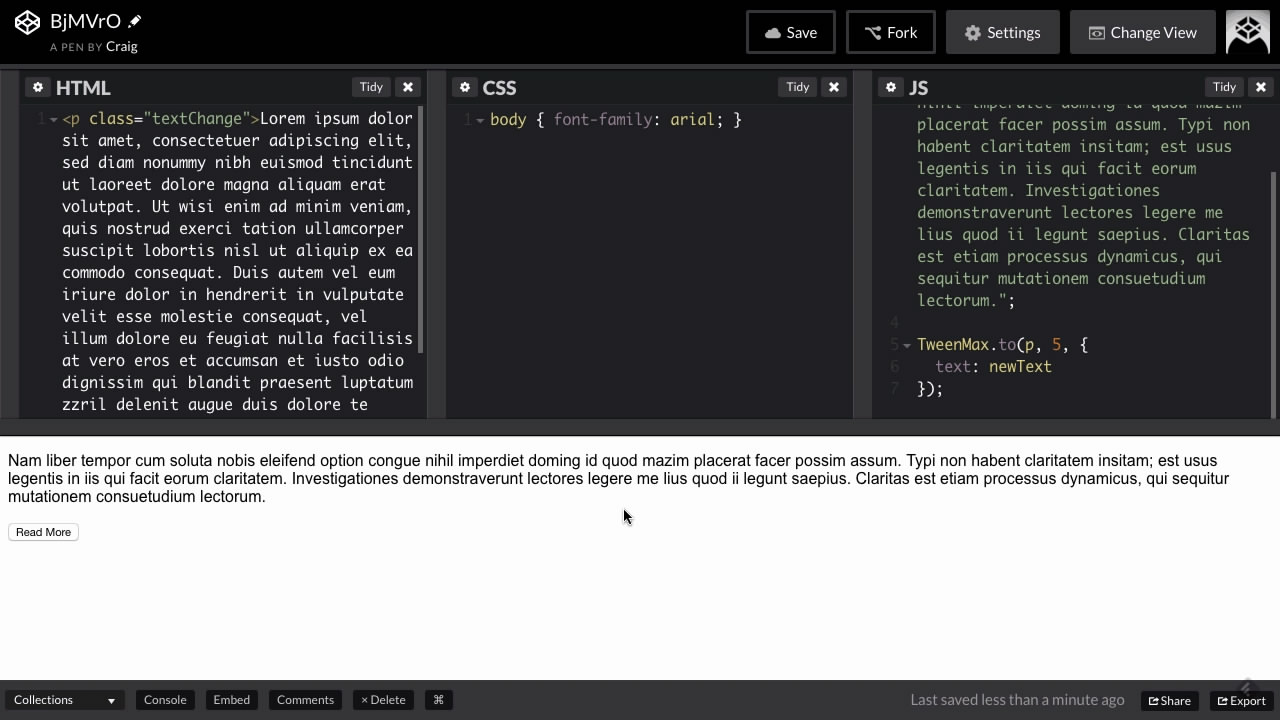Open the Embed options

click(231, 700)
